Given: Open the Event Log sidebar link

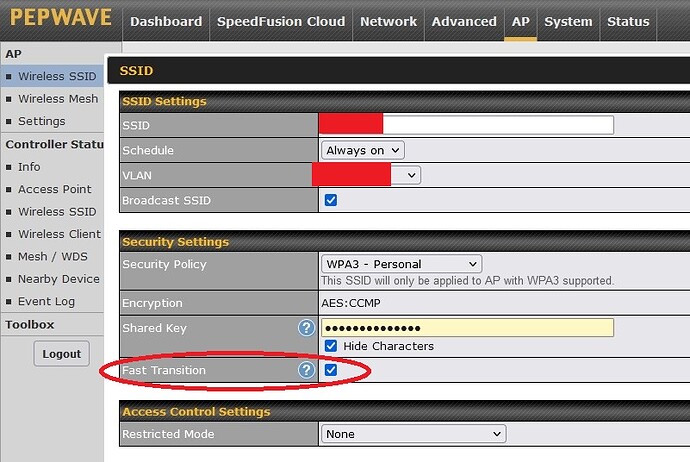Looking at the screenshot, I should click(46, 301).
